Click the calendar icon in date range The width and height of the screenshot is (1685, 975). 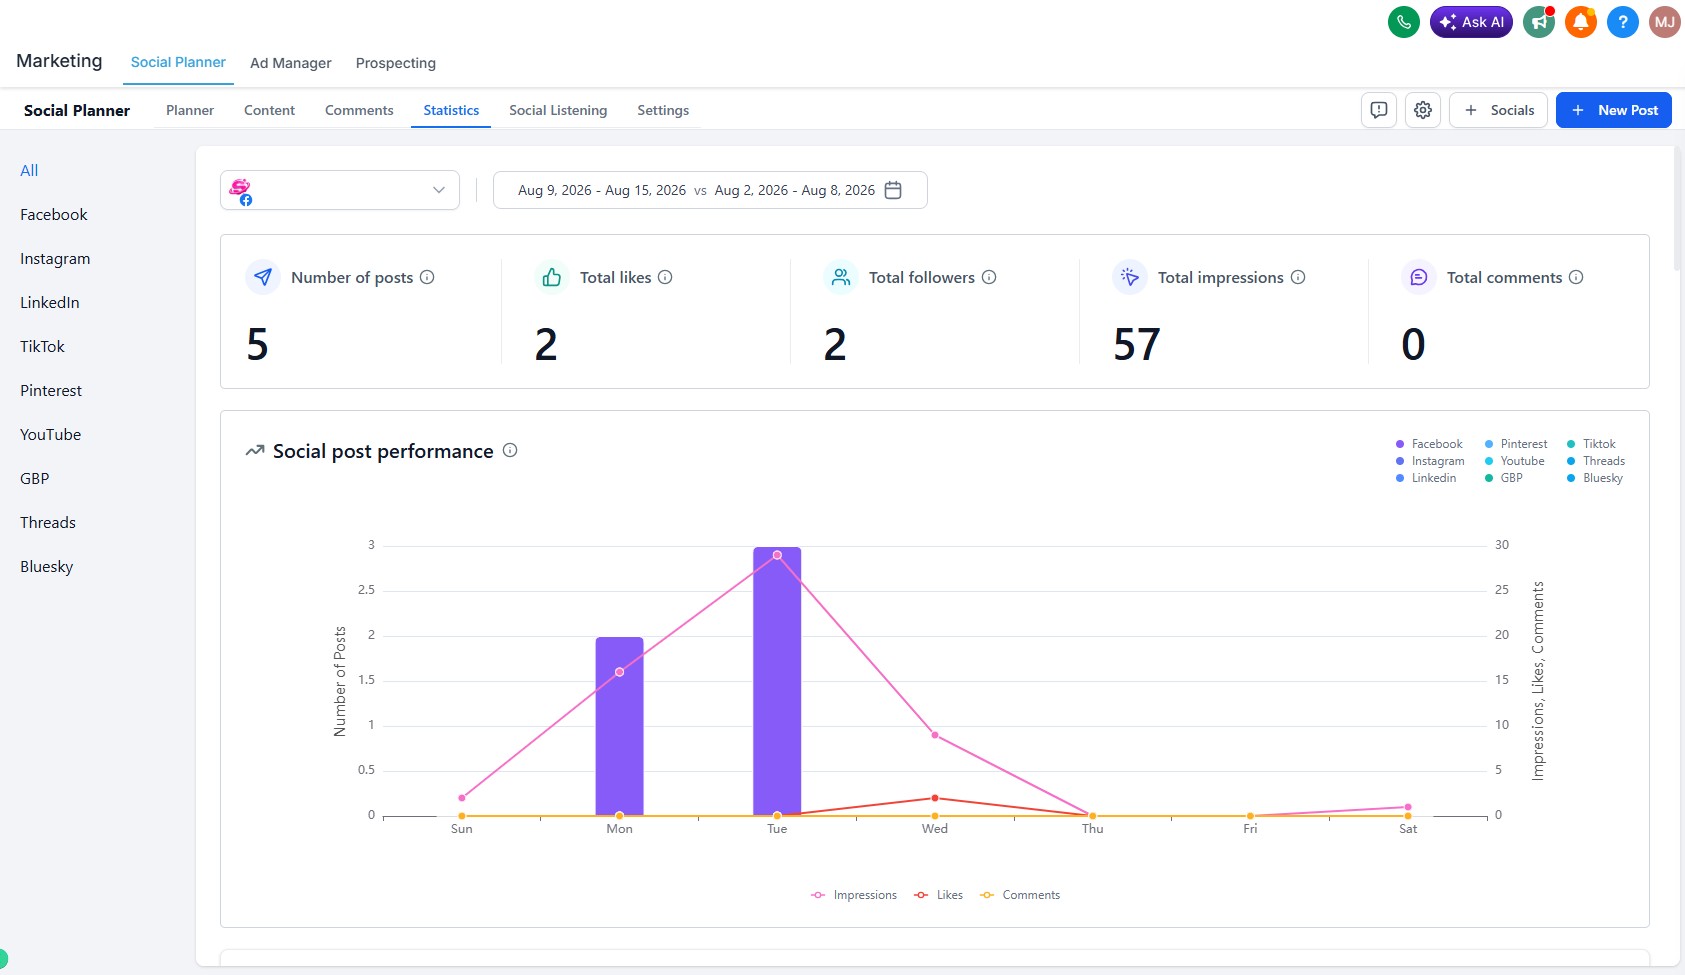click(x=893, y=190)
